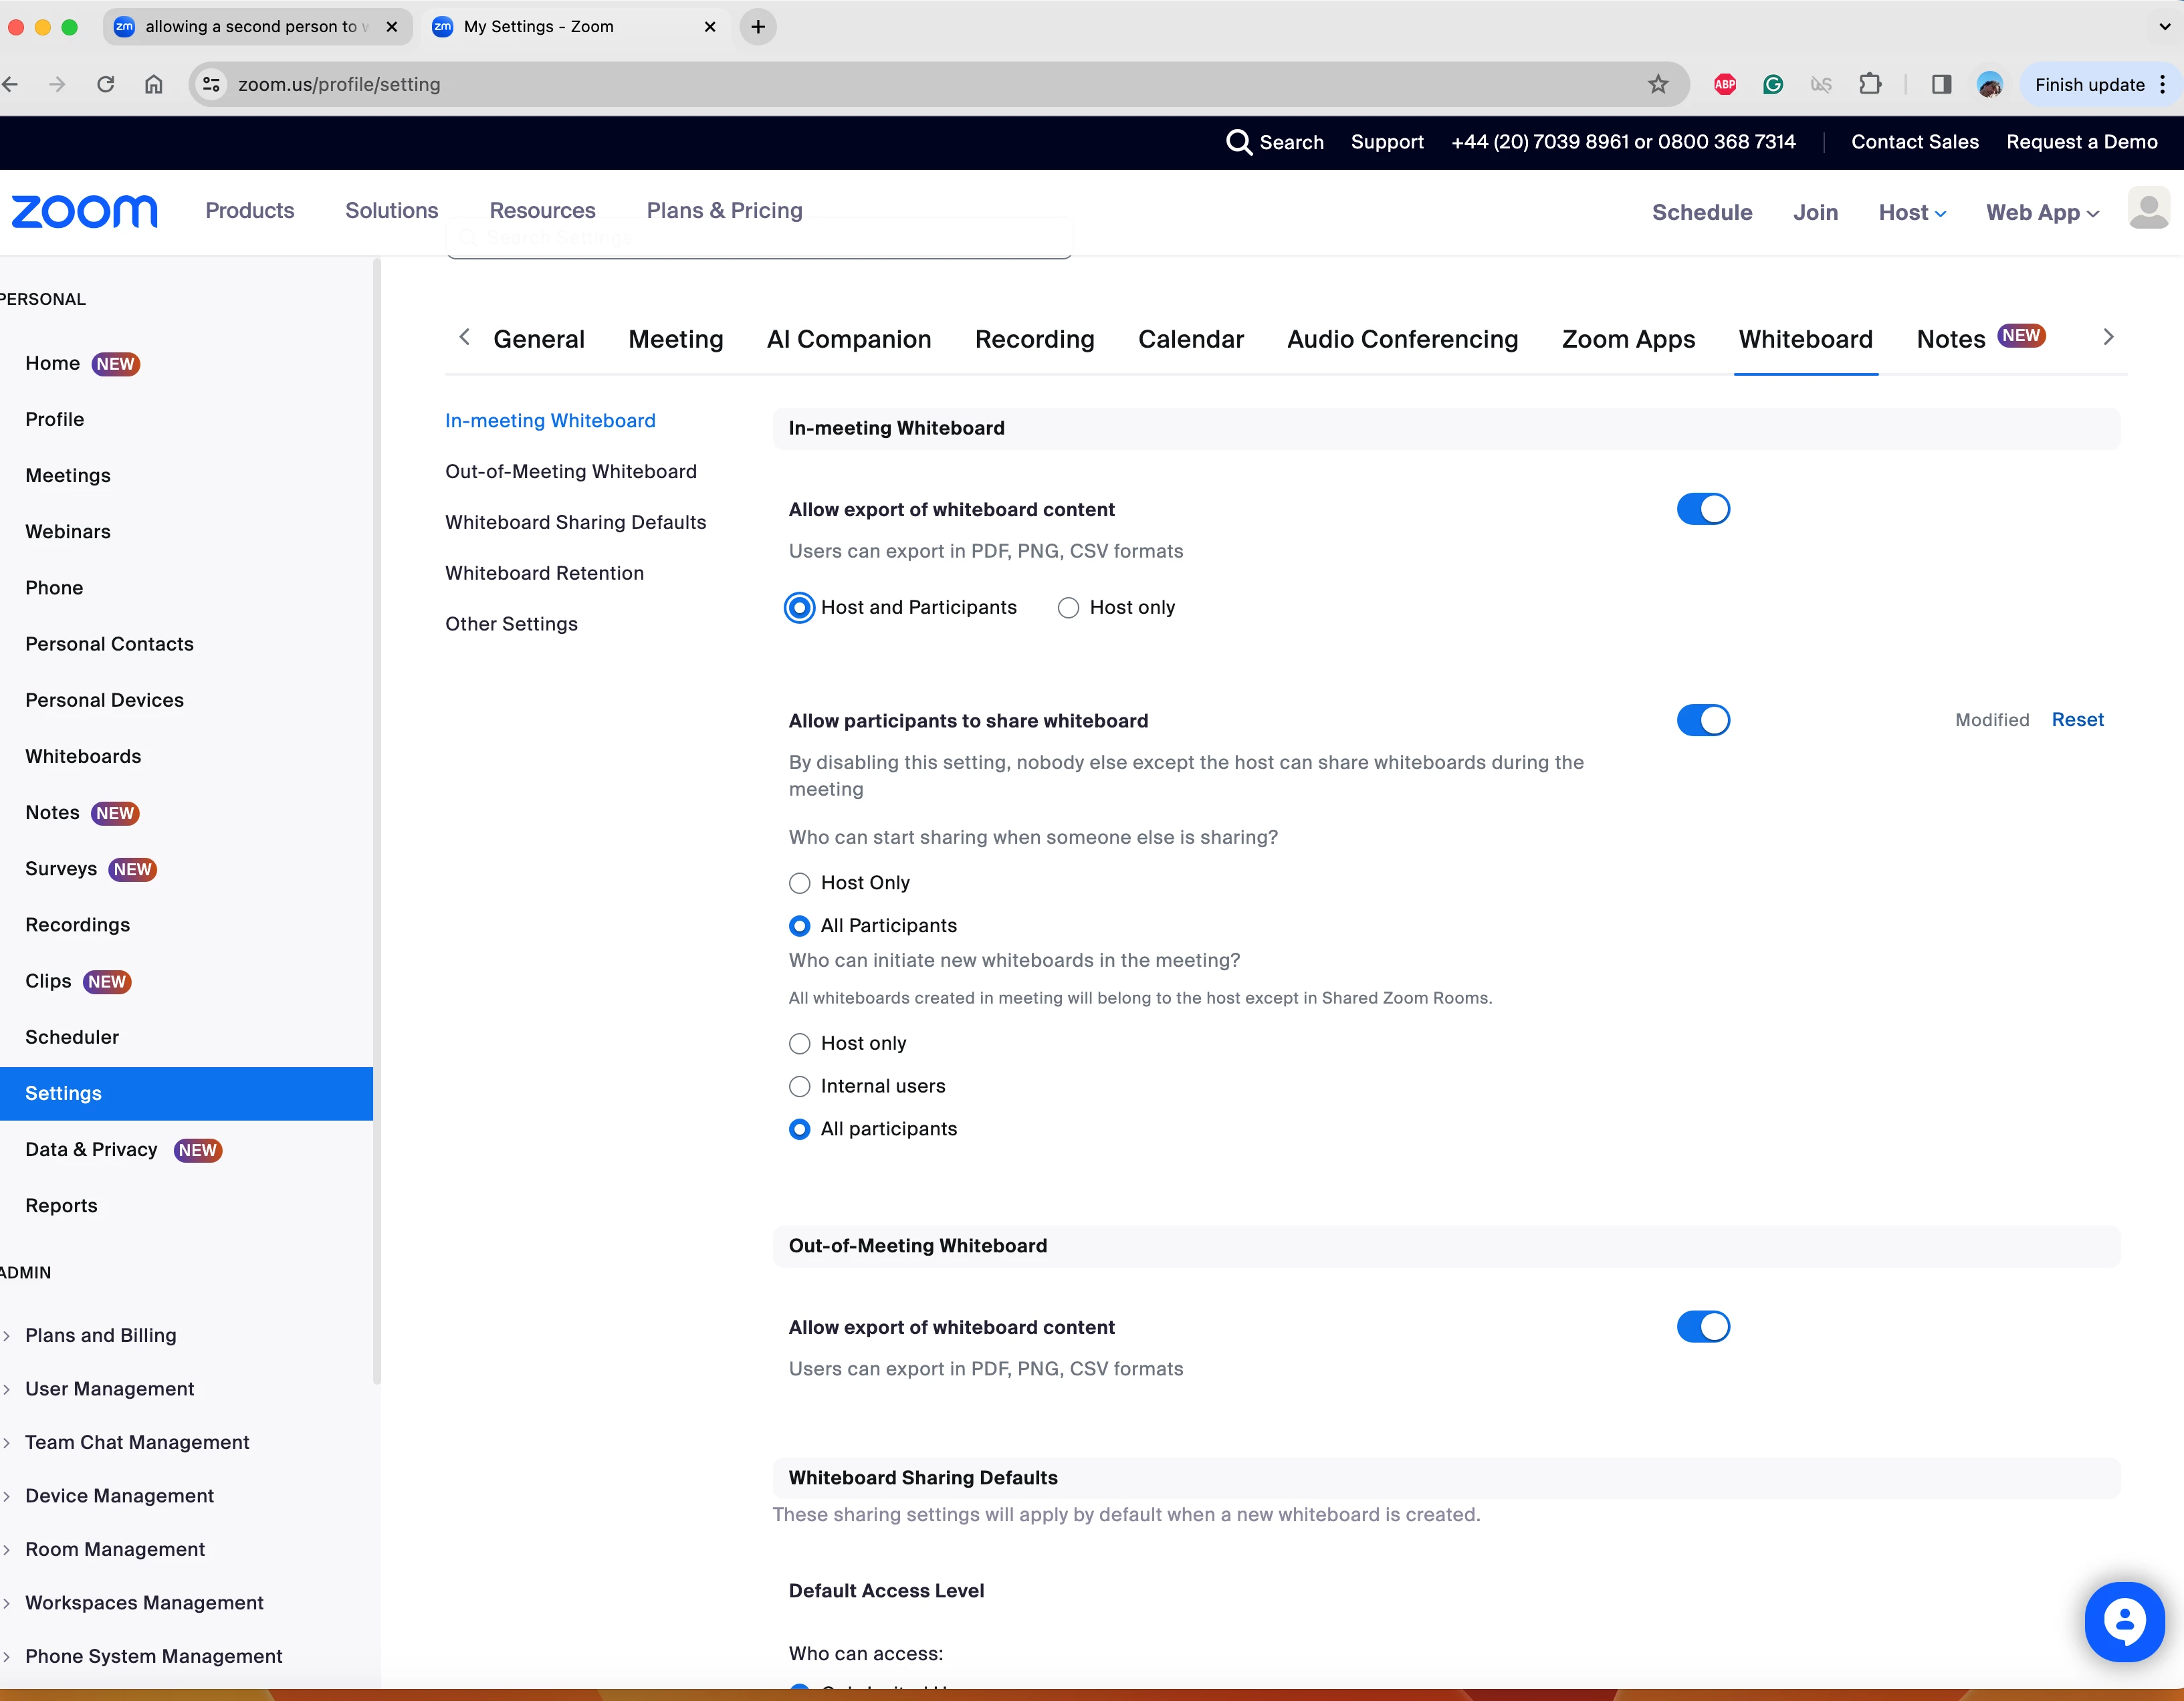Screen dimensions: 2184x1701
Task: Click the Adblock Plus extension icon
Action: coord(1725,84)
